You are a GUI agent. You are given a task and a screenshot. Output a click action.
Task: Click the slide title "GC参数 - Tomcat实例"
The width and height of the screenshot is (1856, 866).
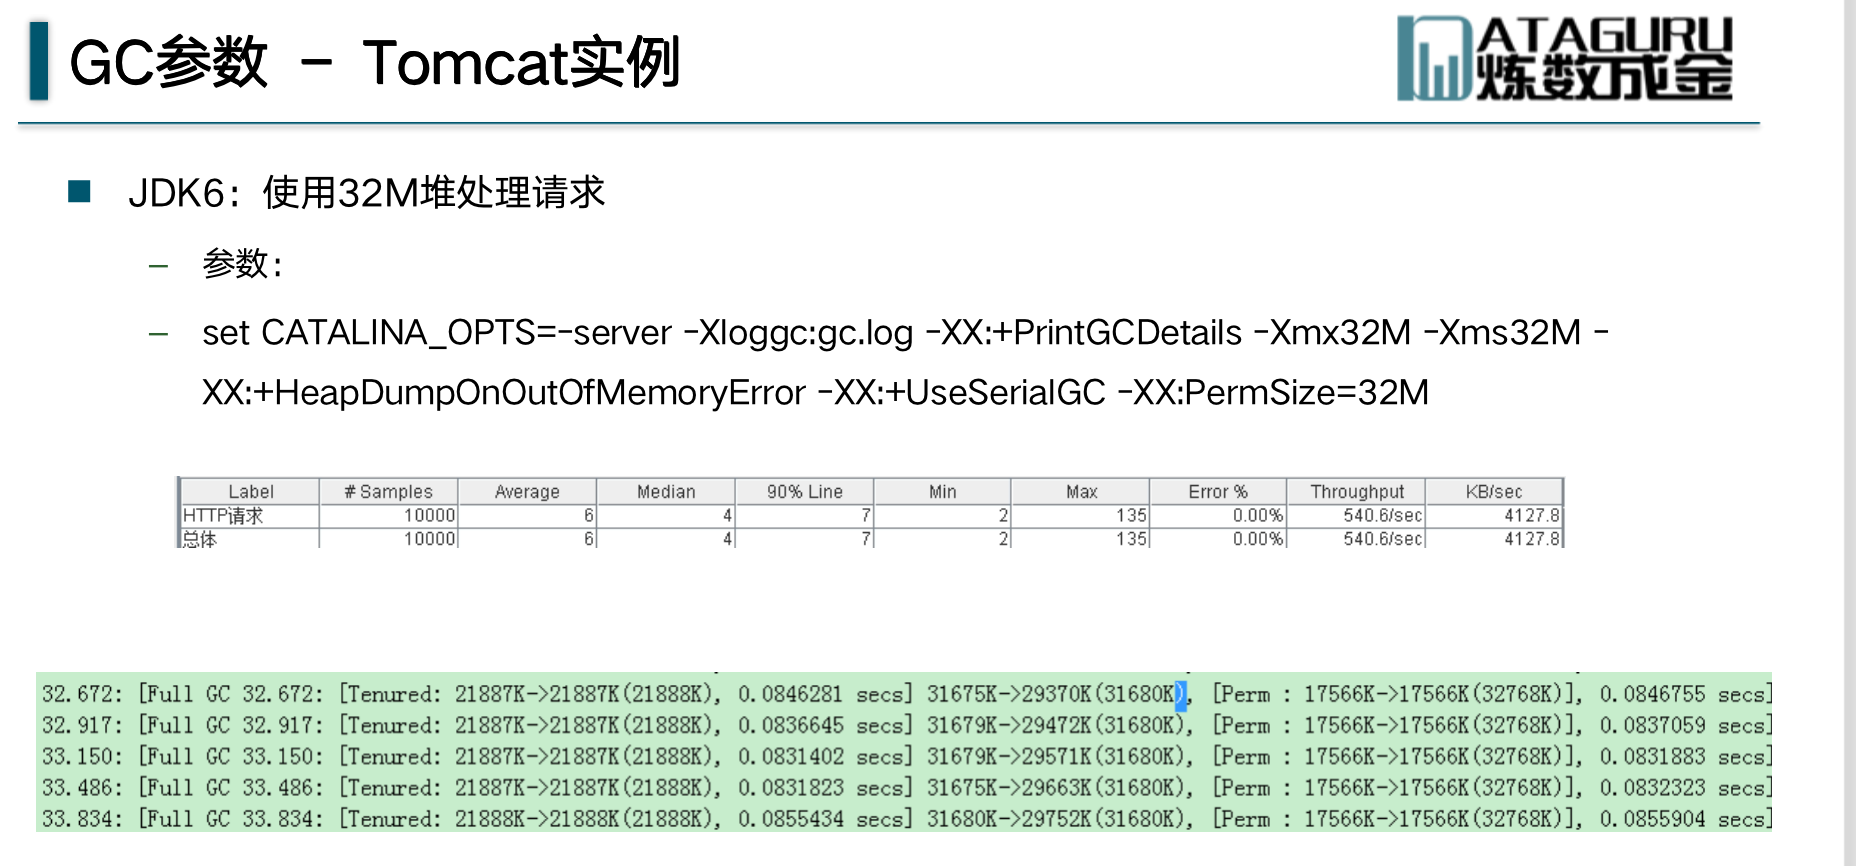375,63
